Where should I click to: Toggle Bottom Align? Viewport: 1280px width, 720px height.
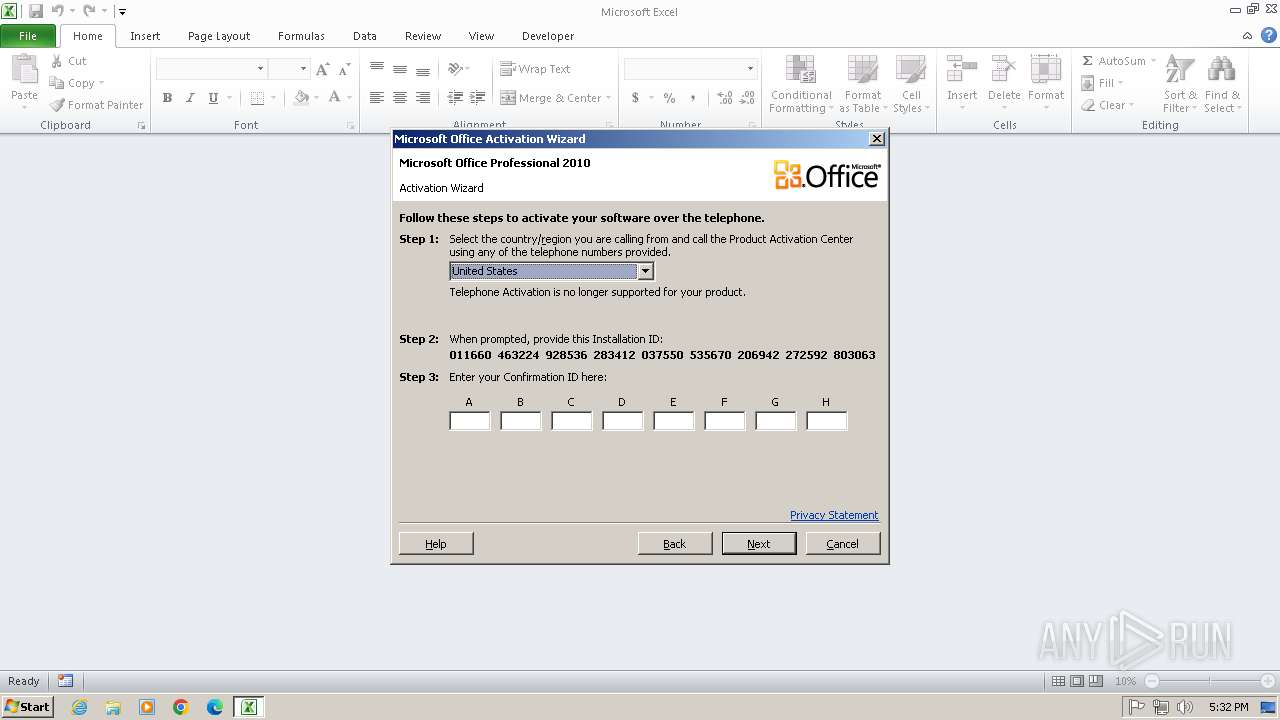point(423,69)
